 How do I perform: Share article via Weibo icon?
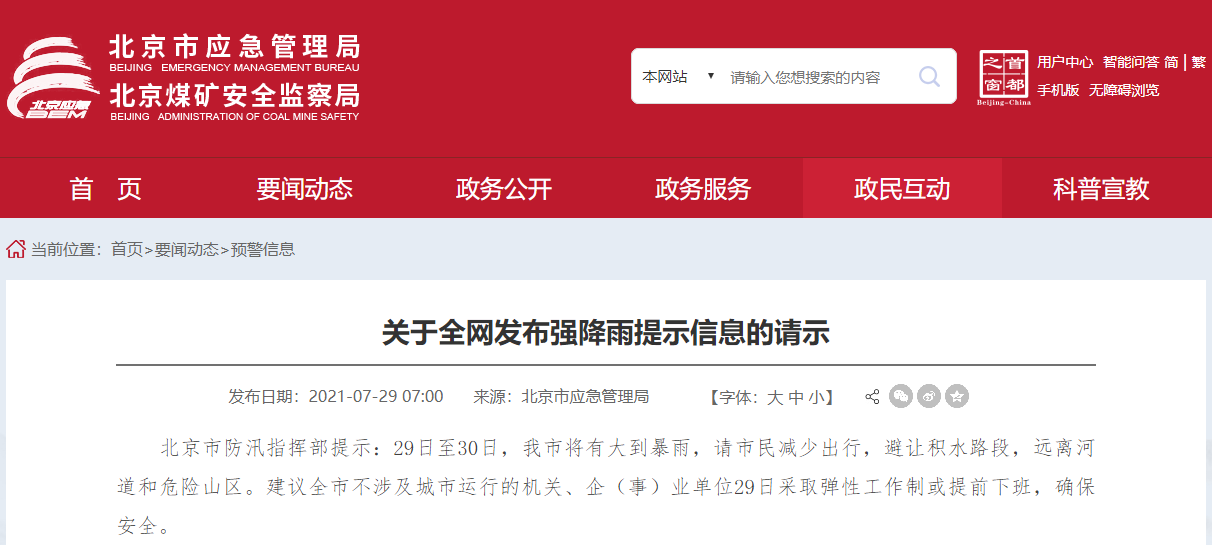coord(929,397)
